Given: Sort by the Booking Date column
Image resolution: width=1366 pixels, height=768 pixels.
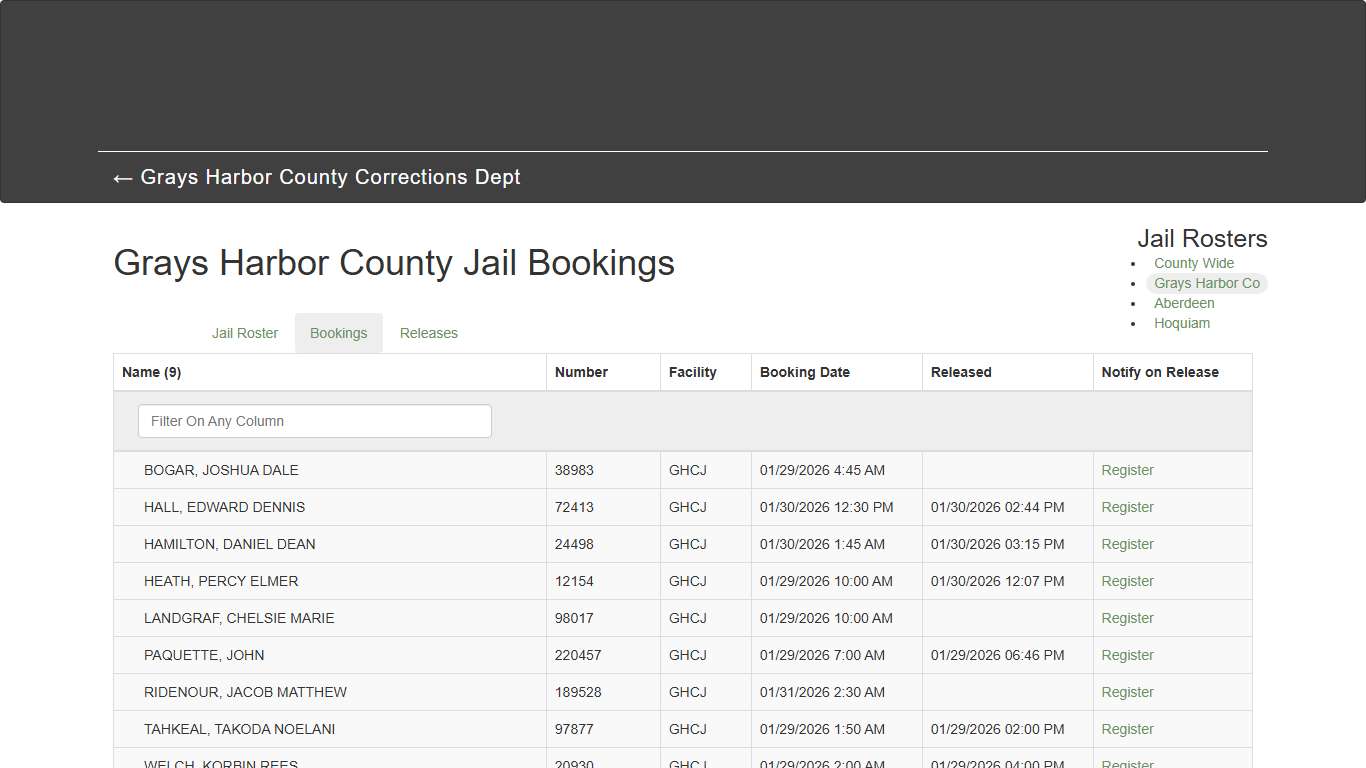Looking at the screenshot, I should click(x=805, y=371).
